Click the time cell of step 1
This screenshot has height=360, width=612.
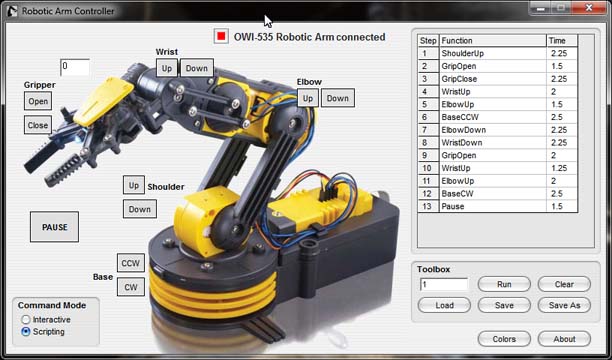[562, 53]
